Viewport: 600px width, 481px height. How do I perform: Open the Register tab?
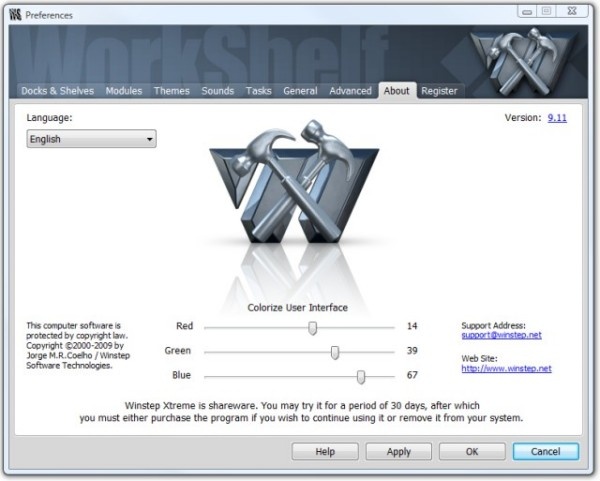pyautogui.click(x=439, y=91)
